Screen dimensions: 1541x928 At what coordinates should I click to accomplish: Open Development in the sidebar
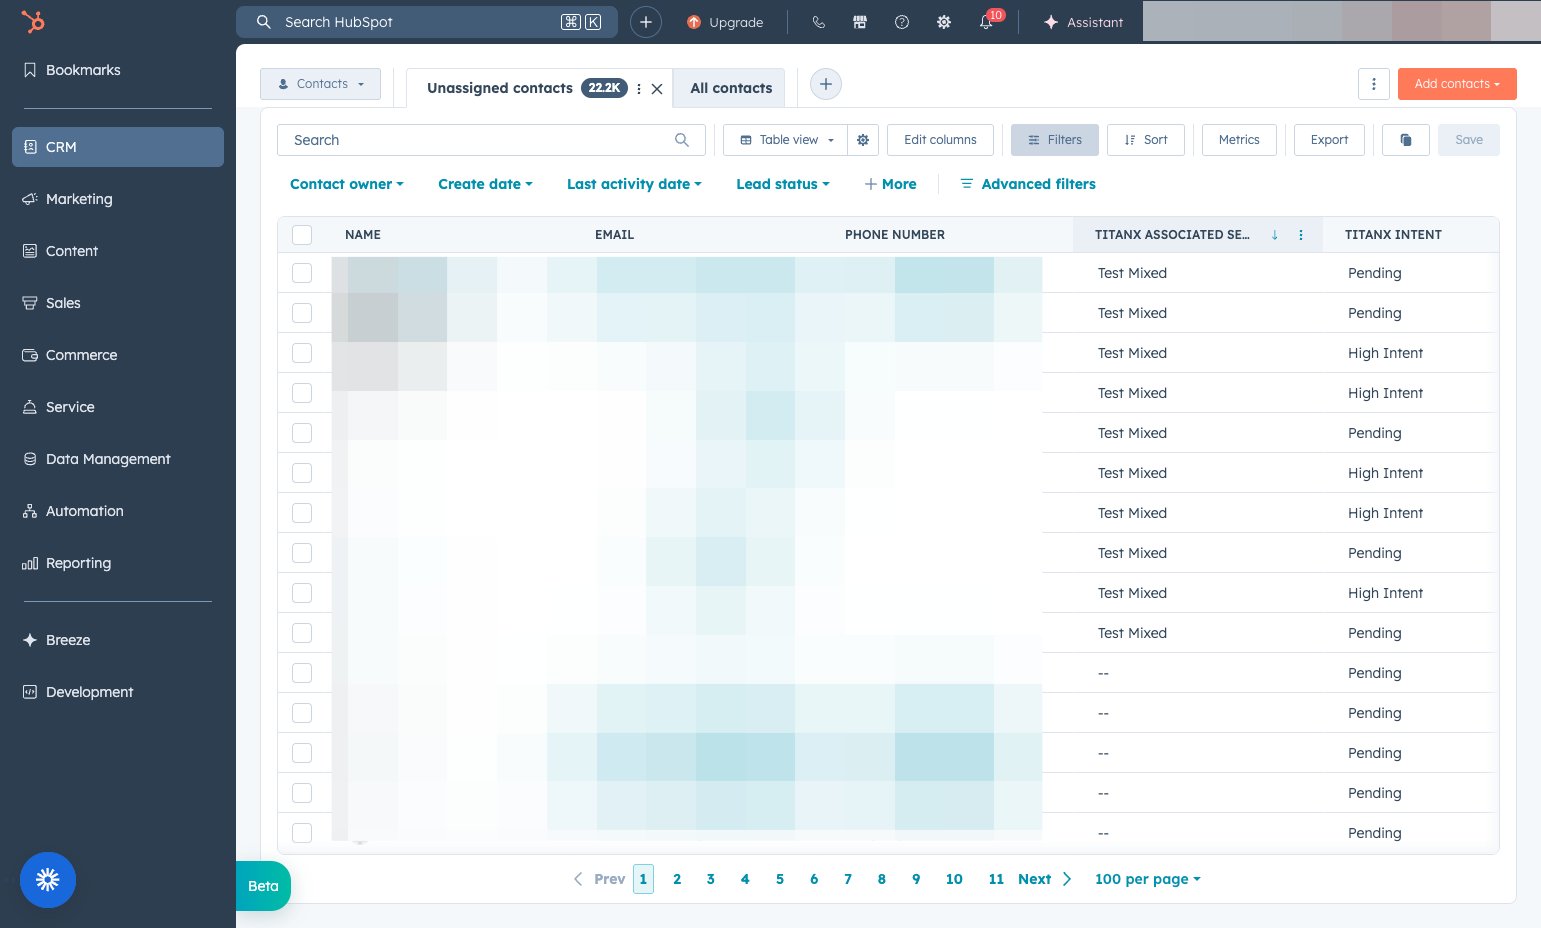pyautogui.click(x=118, y=692)
